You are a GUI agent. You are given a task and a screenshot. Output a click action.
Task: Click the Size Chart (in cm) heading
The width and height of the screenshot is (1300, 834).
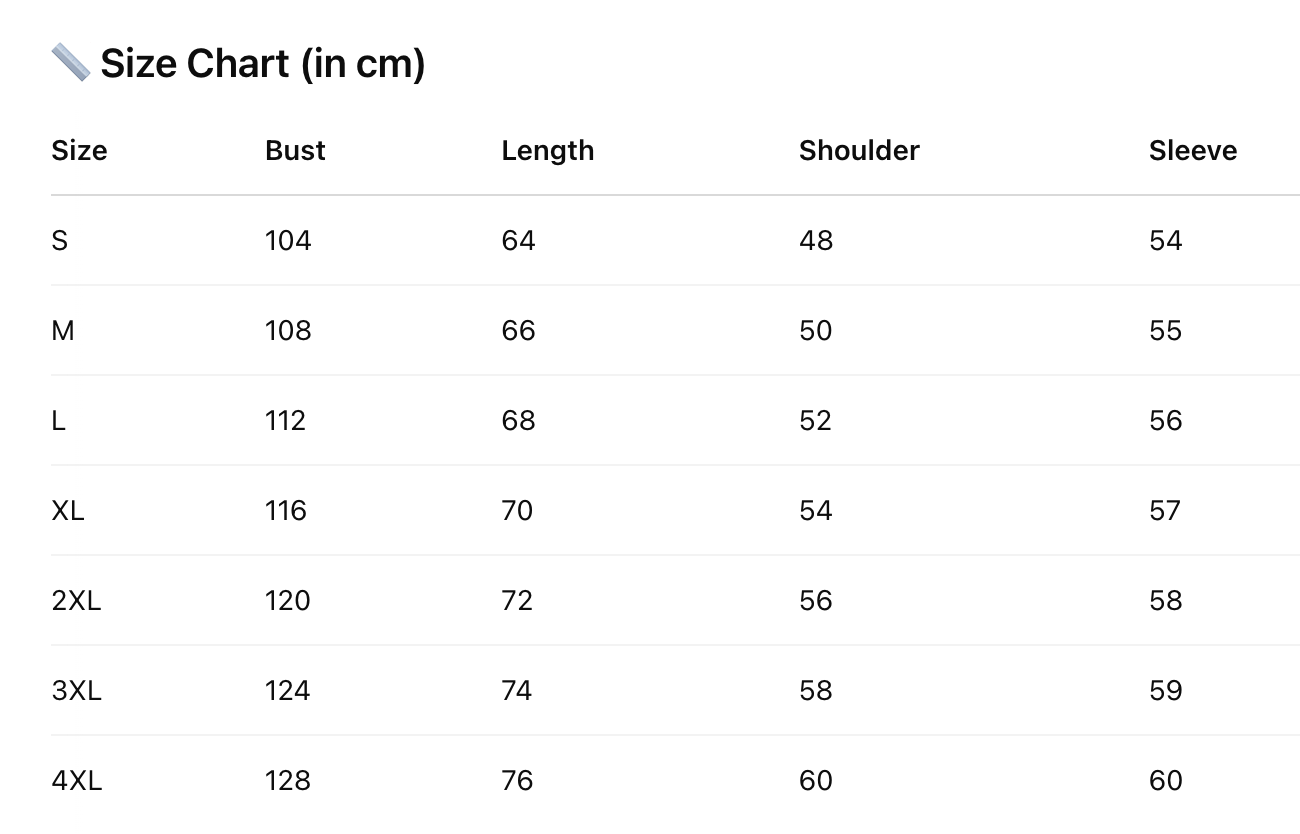[262, 64]
